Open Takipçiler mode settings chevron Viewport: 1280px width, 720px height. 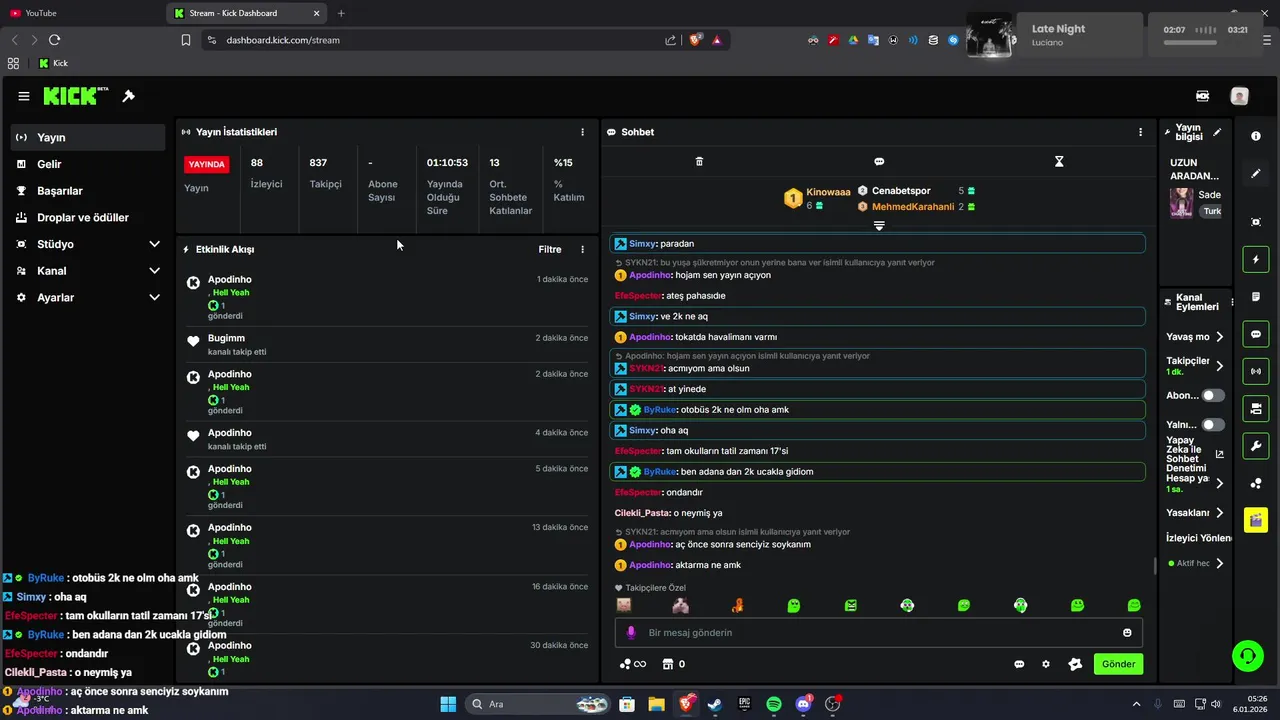coord(1219,366)
